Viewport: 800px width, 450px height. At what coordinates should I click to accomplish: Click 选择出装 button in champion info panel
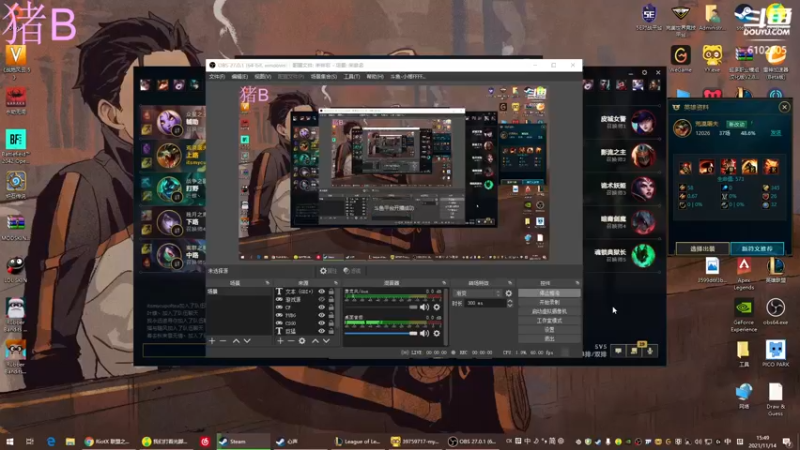tap(702, 248)
